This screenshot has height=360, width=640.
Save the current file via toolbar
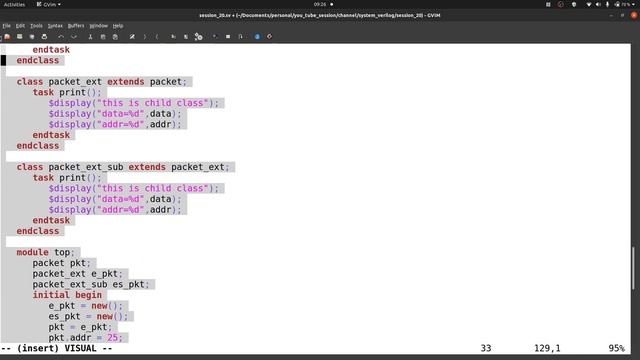(19, 37)
